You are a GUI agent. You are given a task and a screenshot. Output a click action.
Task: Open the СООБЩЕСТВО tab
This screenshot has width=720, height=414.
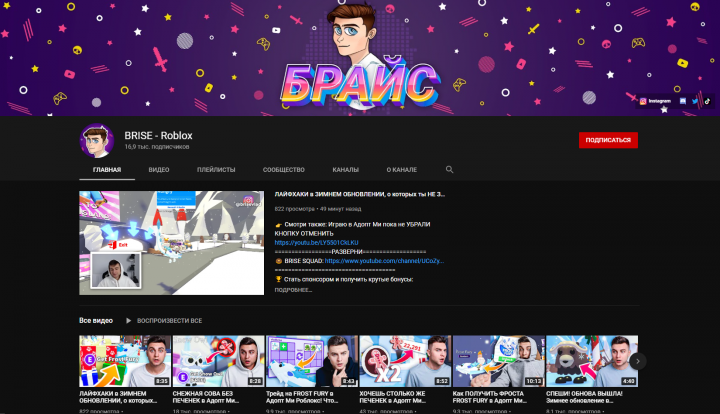[x=284, y=170]
